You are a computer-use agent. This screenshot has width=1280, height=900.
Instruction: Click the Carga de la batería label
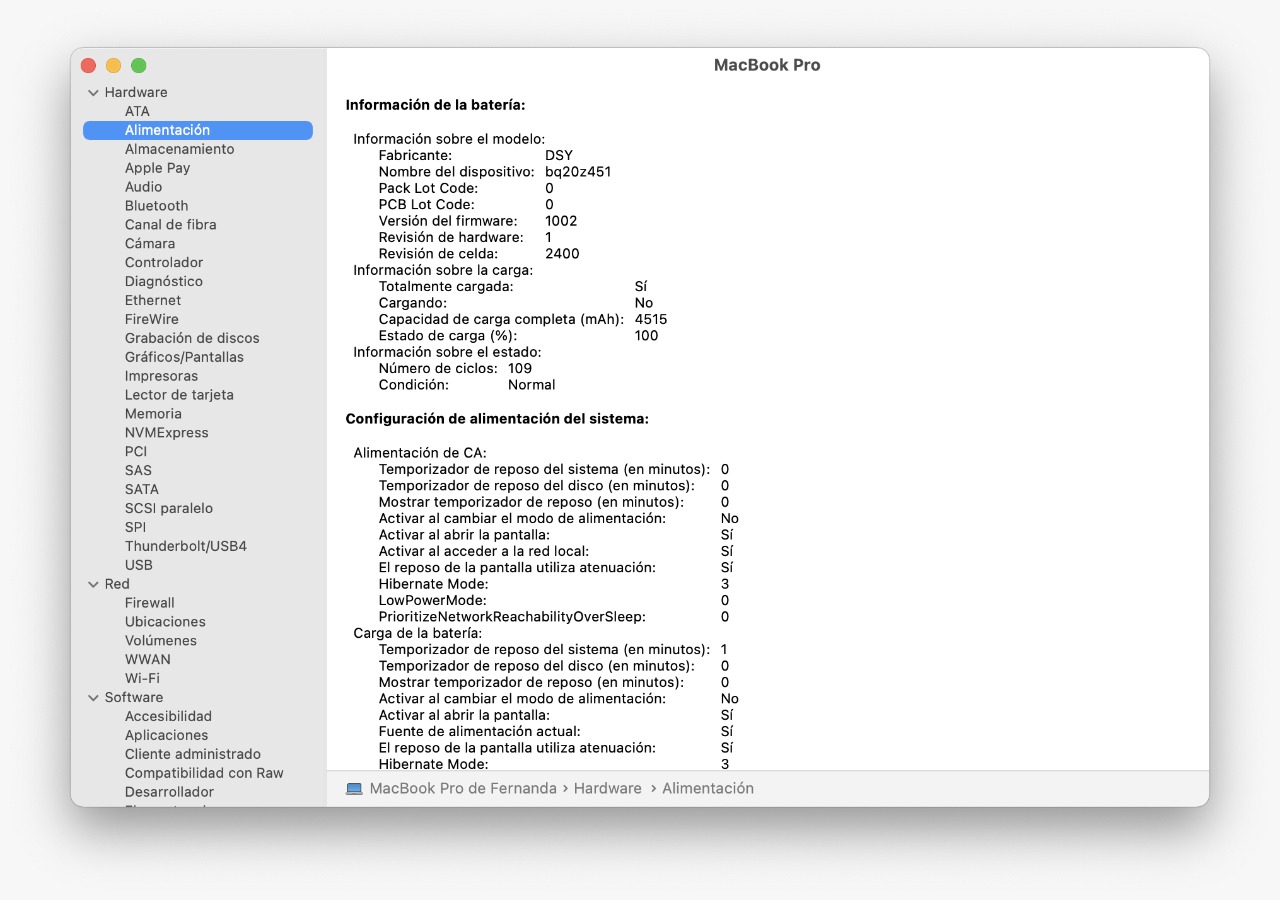[418, 633]
